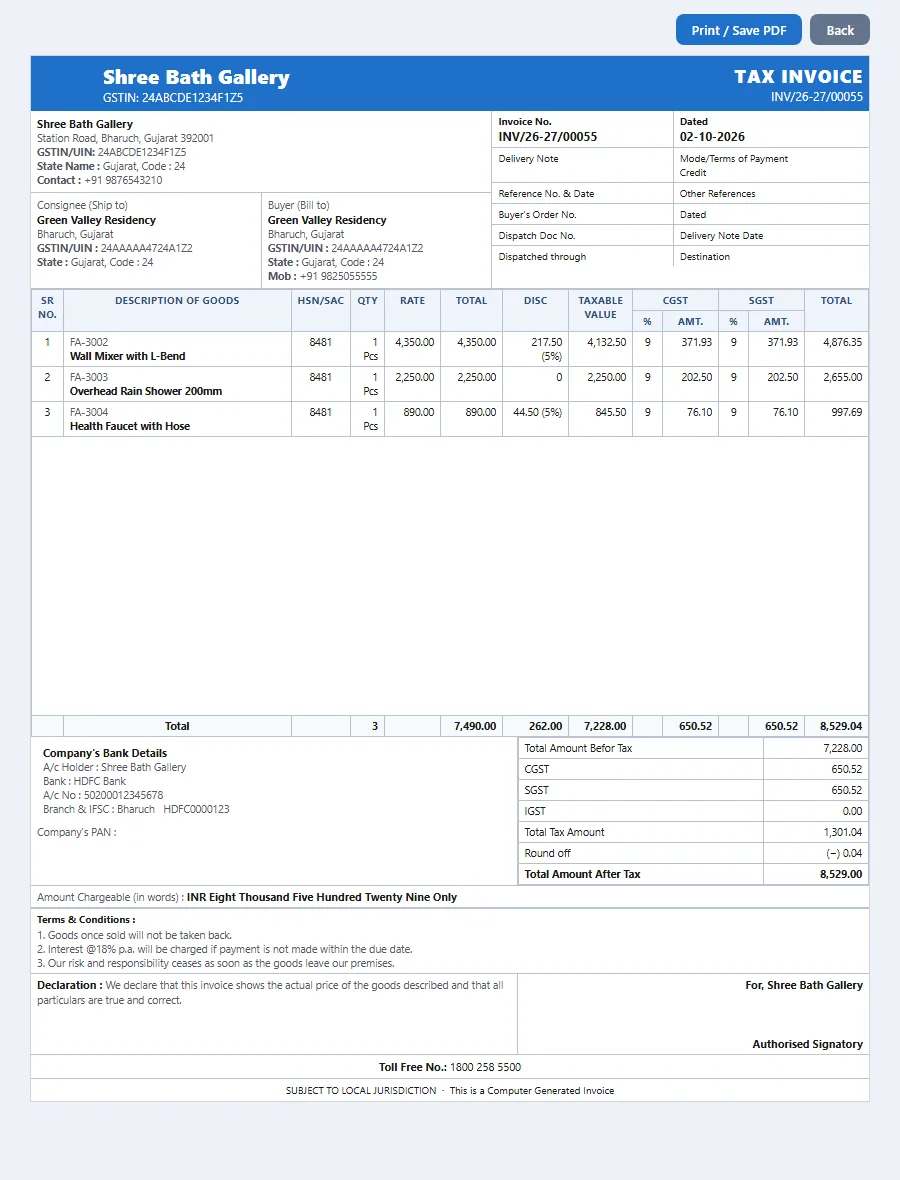The width and height of the screenshot is (900, 1180).
Task: Select the Bank : HDFC Bank line
Action: point(84,781)
